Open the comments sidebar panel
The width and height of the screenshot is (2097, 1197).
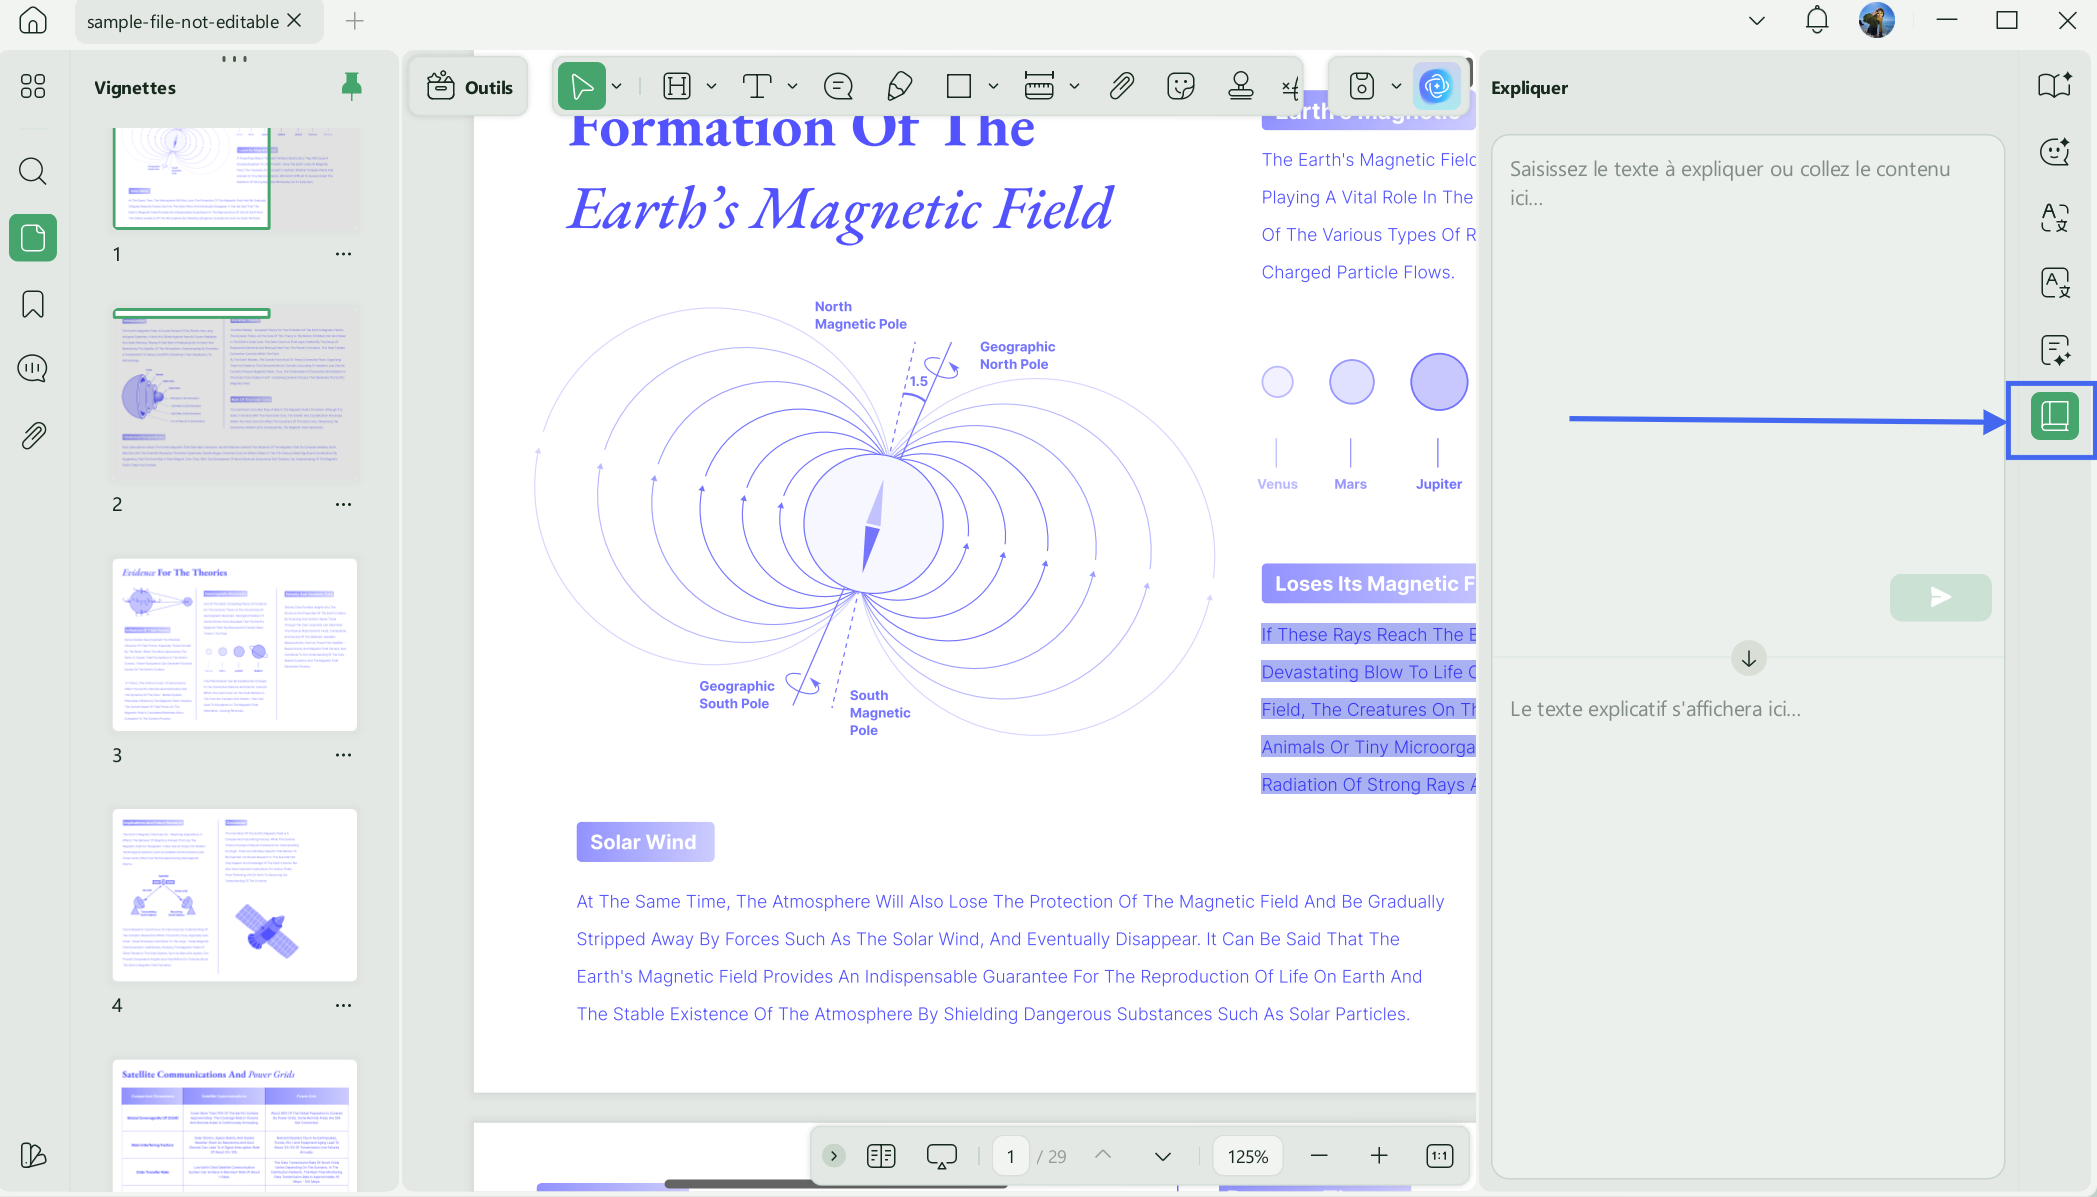tap(33, 369)
